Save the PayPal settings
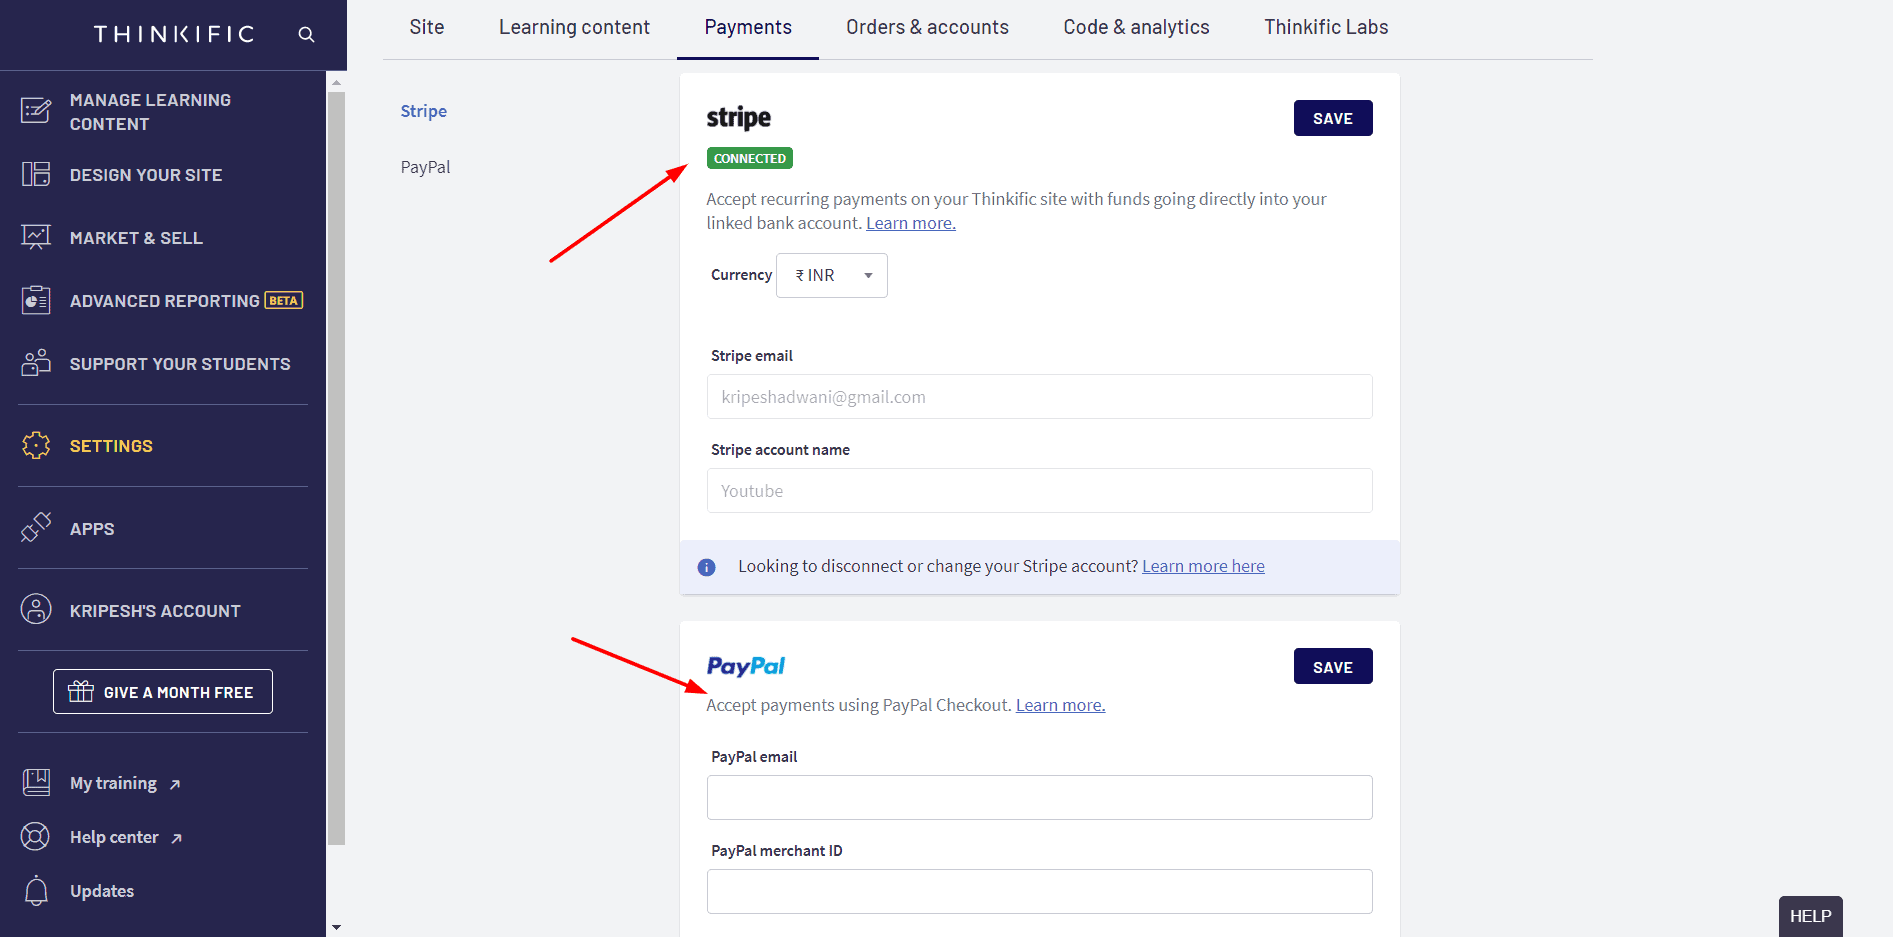The image size is (1893, 937). (1332, 667)
